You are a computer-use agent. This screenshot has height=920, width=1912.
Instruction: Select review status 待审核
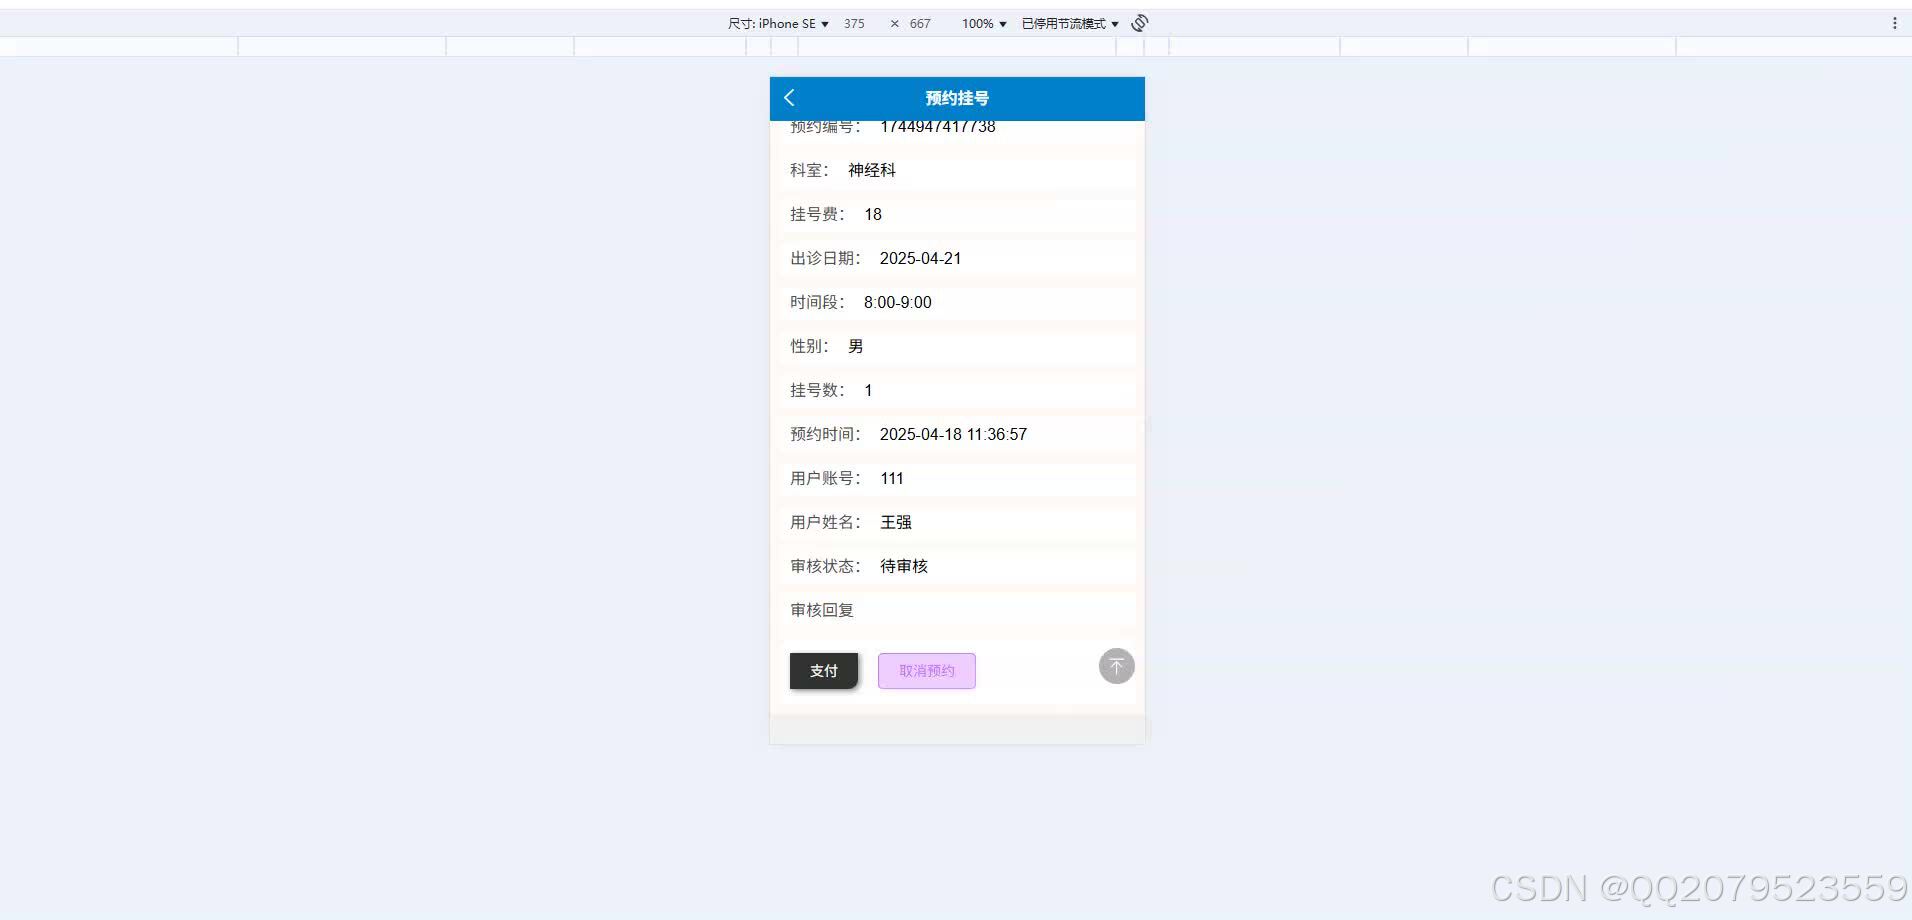click(904, 566)
